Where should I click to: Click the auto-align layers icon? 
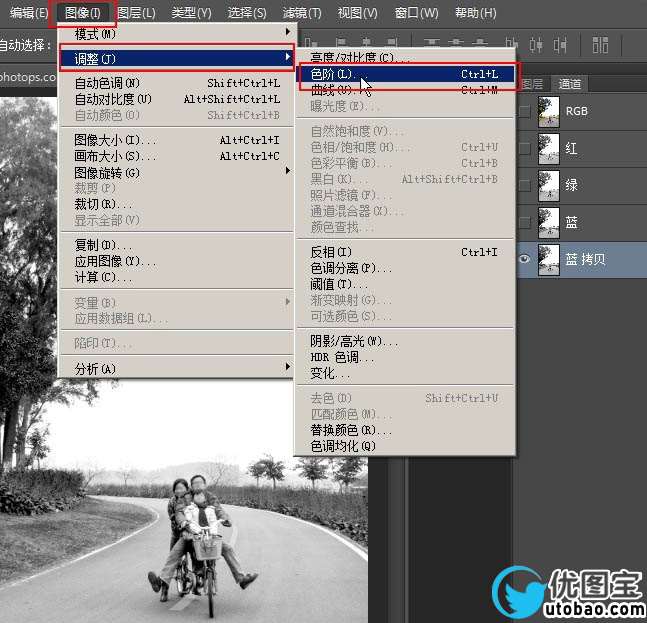[x=600, y=45]
